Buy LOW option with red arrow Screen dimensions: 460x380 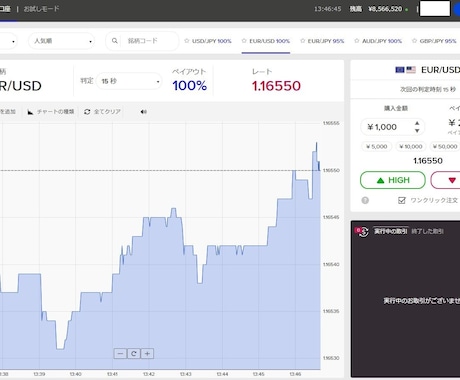pyautogui.click(x=446, y=180)
